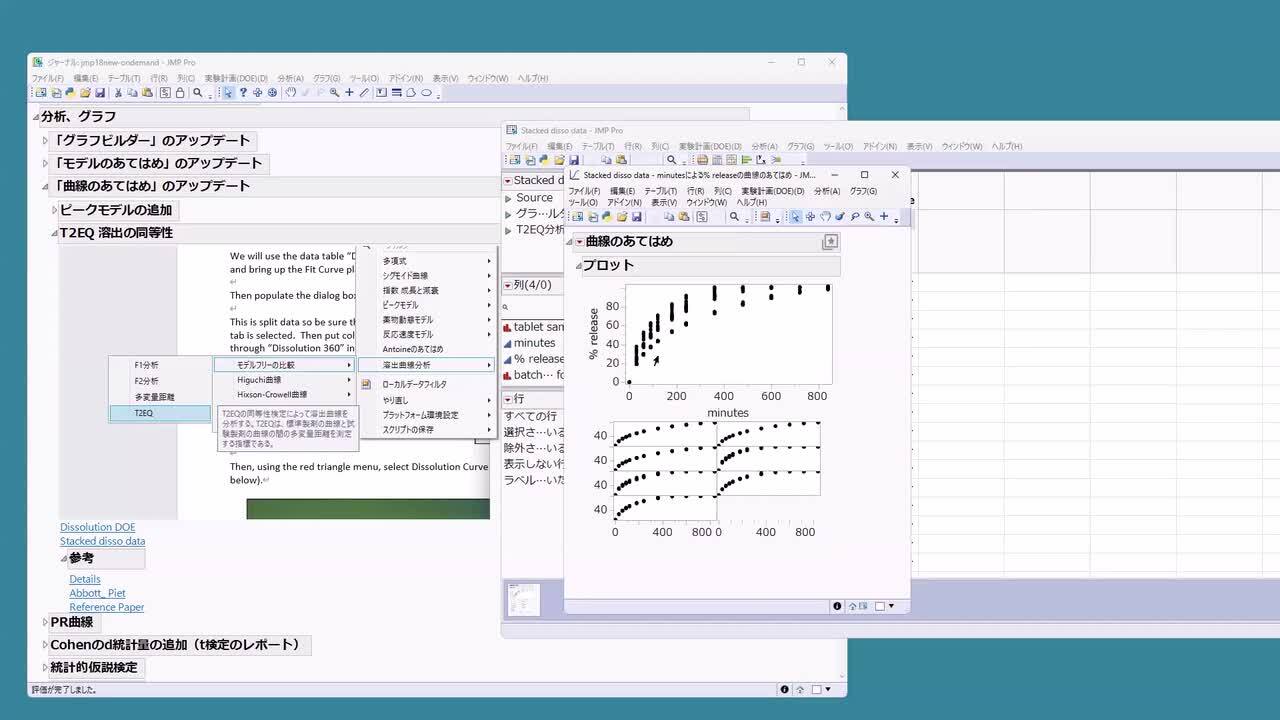Collapse the 「曲線のあてはめ」のアップデート section
Viewport: 1280px width, 720px height.
pyautogui.click(x=45, y=186)
